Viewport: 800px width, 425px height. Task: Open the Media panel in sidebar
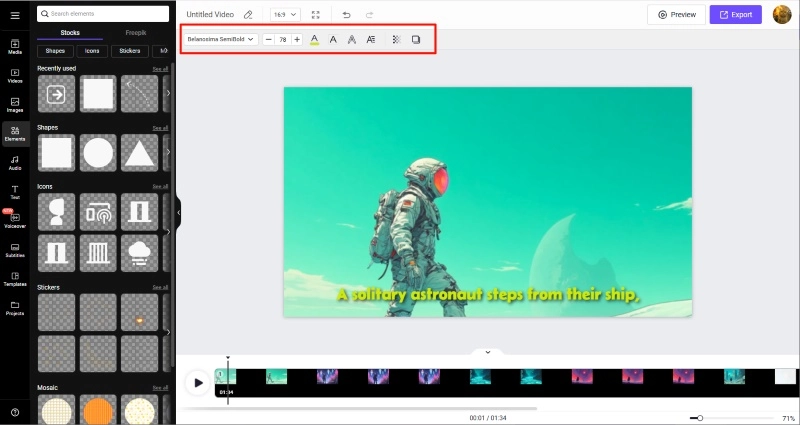point(15,46)
